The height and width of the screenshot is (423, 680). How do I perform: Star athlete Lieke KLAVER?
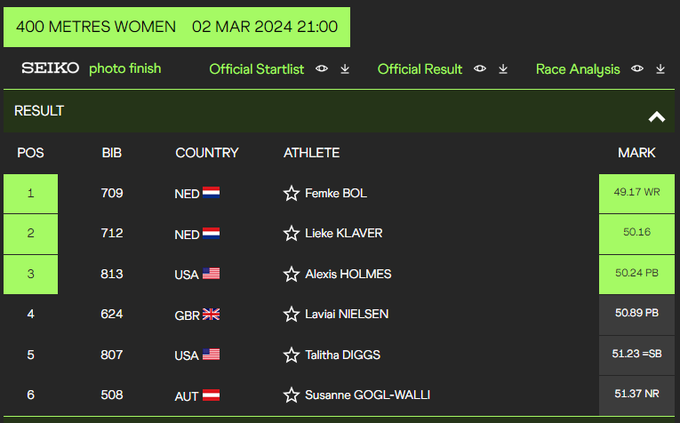[x=292, y=233]
